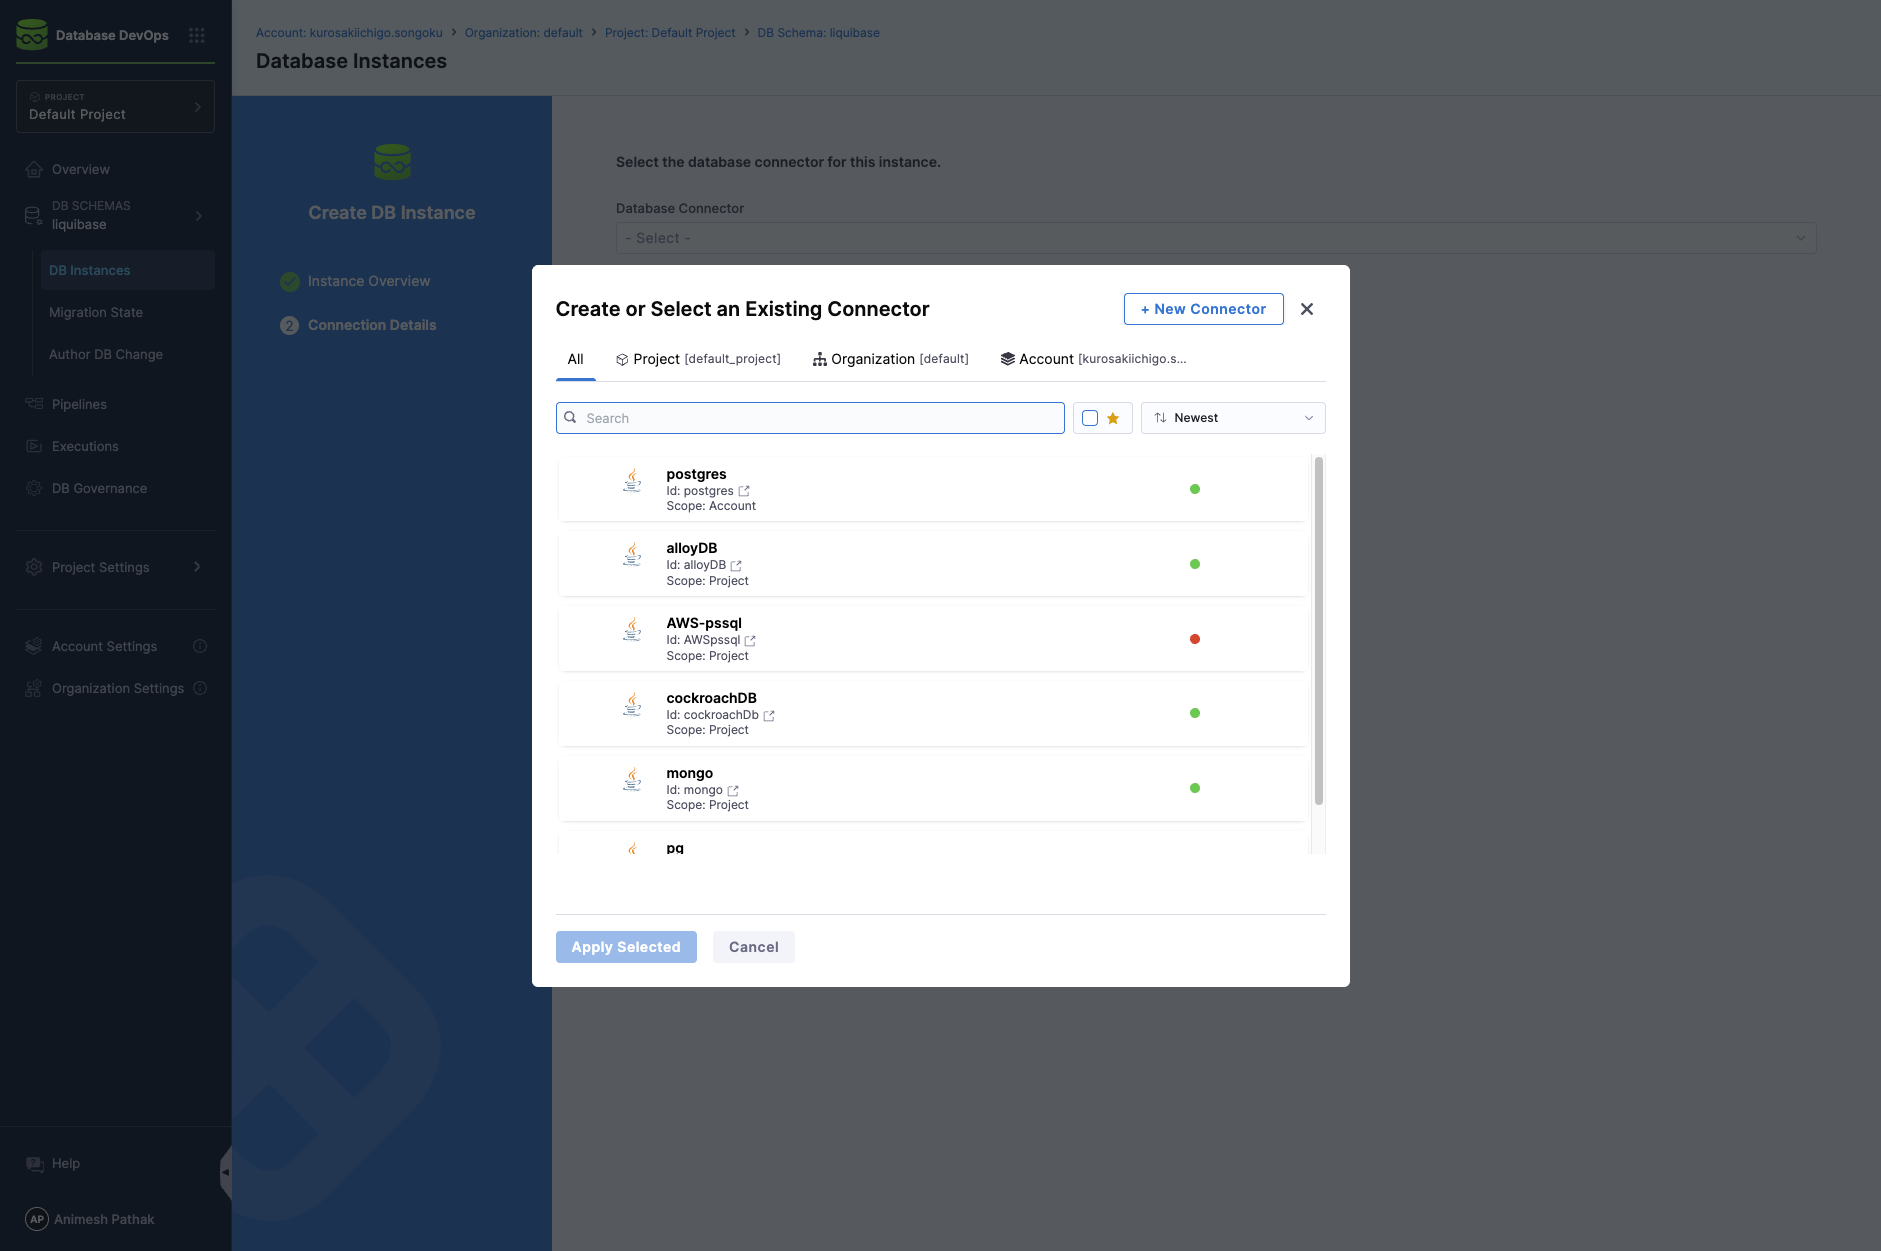Click the red status dot for AWS-pssql
This screenshot has height=1251, width=1881.
point(1195,639)
